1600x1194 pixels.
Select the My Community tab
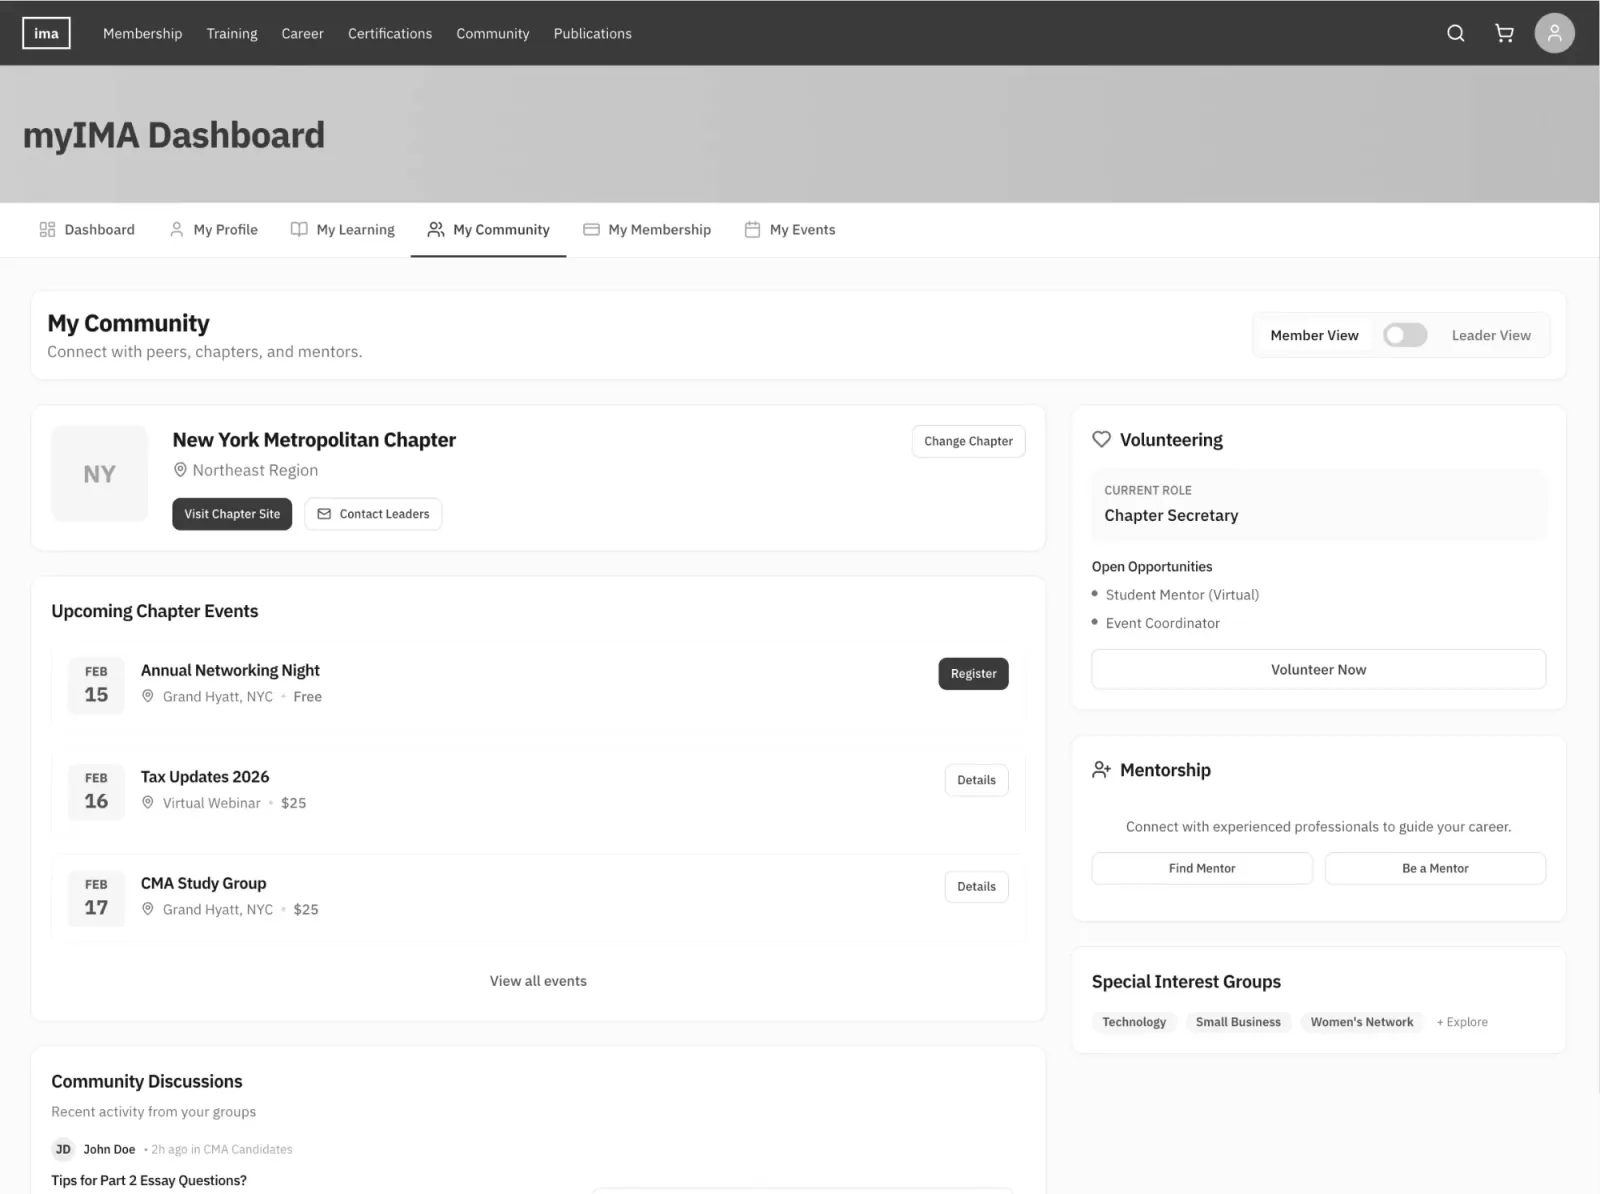[488, 229]
